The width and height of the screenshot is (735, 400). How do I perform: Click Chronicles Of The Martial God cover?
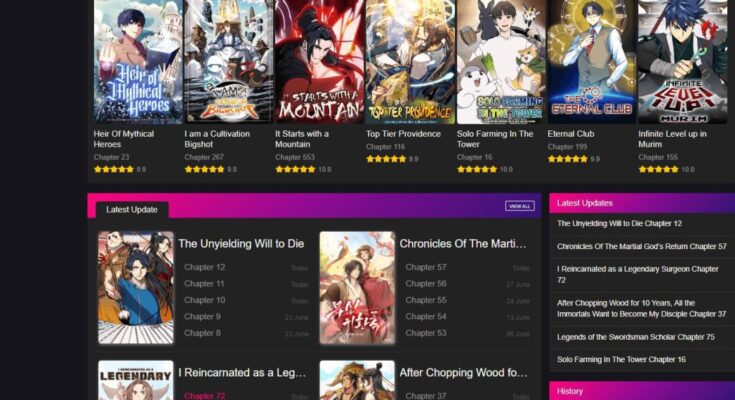point(357,287)
